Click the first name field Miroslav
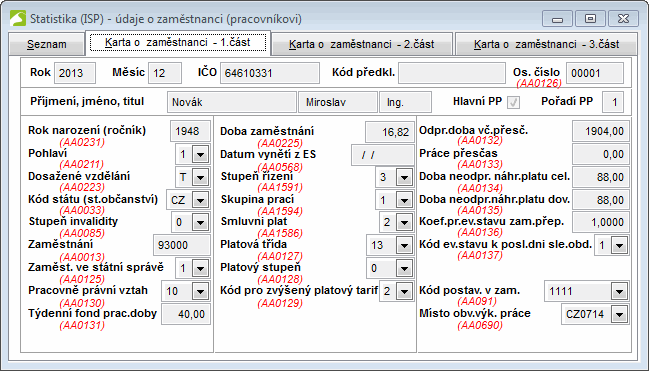The image size is (649, 371). tap(338, 102)
